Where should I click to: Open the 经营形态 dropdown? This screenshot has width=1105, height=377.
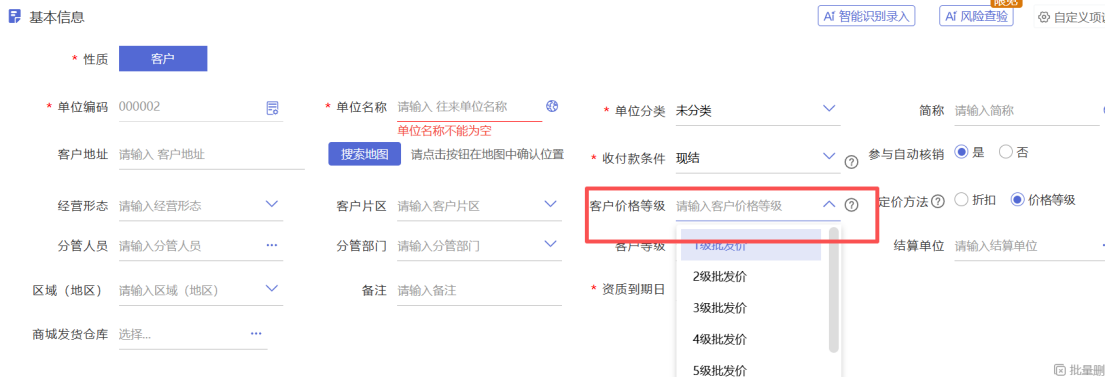pos(272,204)
